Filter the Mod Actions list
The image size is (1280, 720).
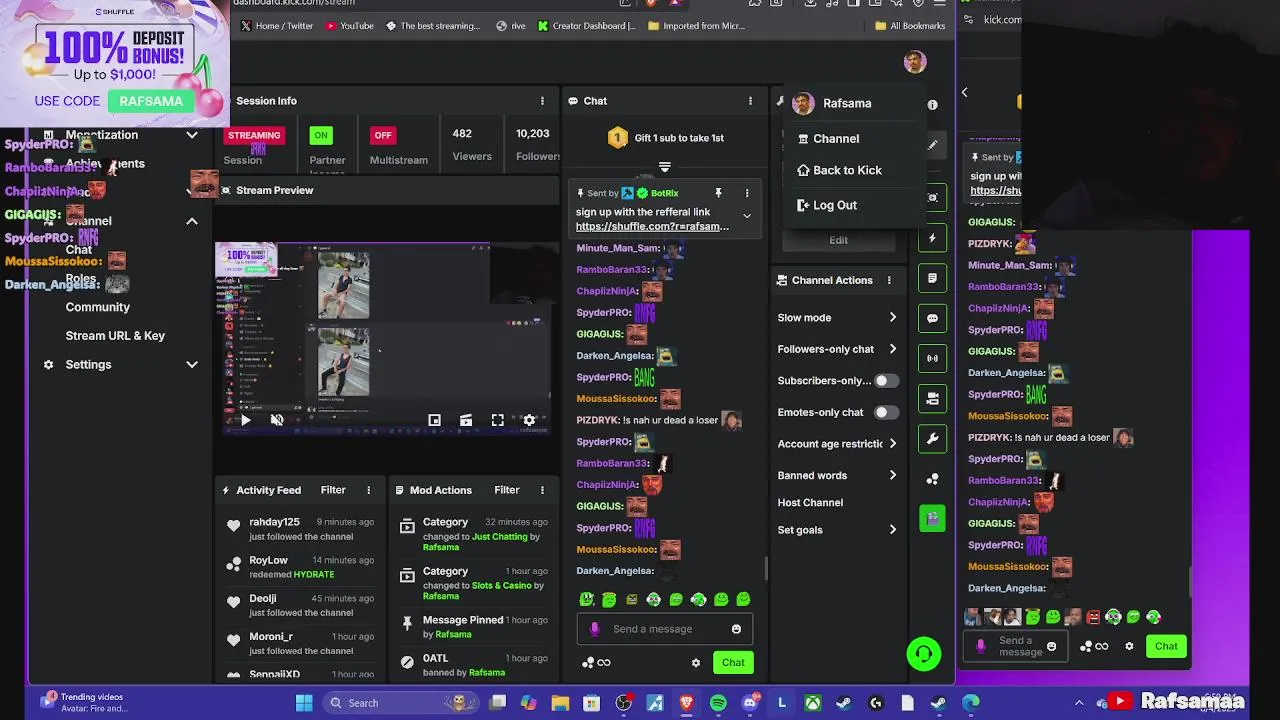(507, 490)
